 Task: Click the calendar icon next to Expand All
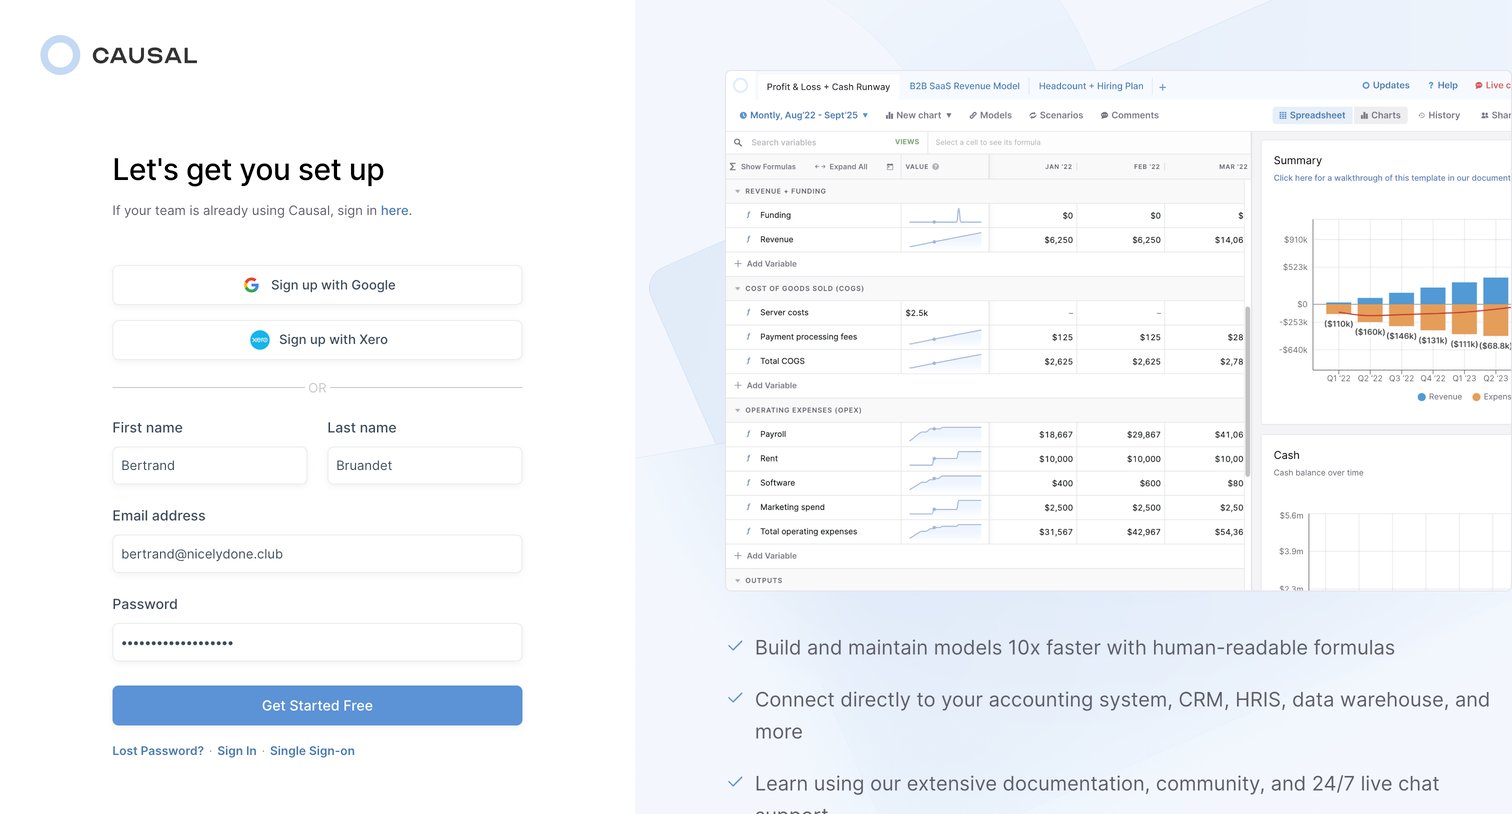(x=890, y=167)
